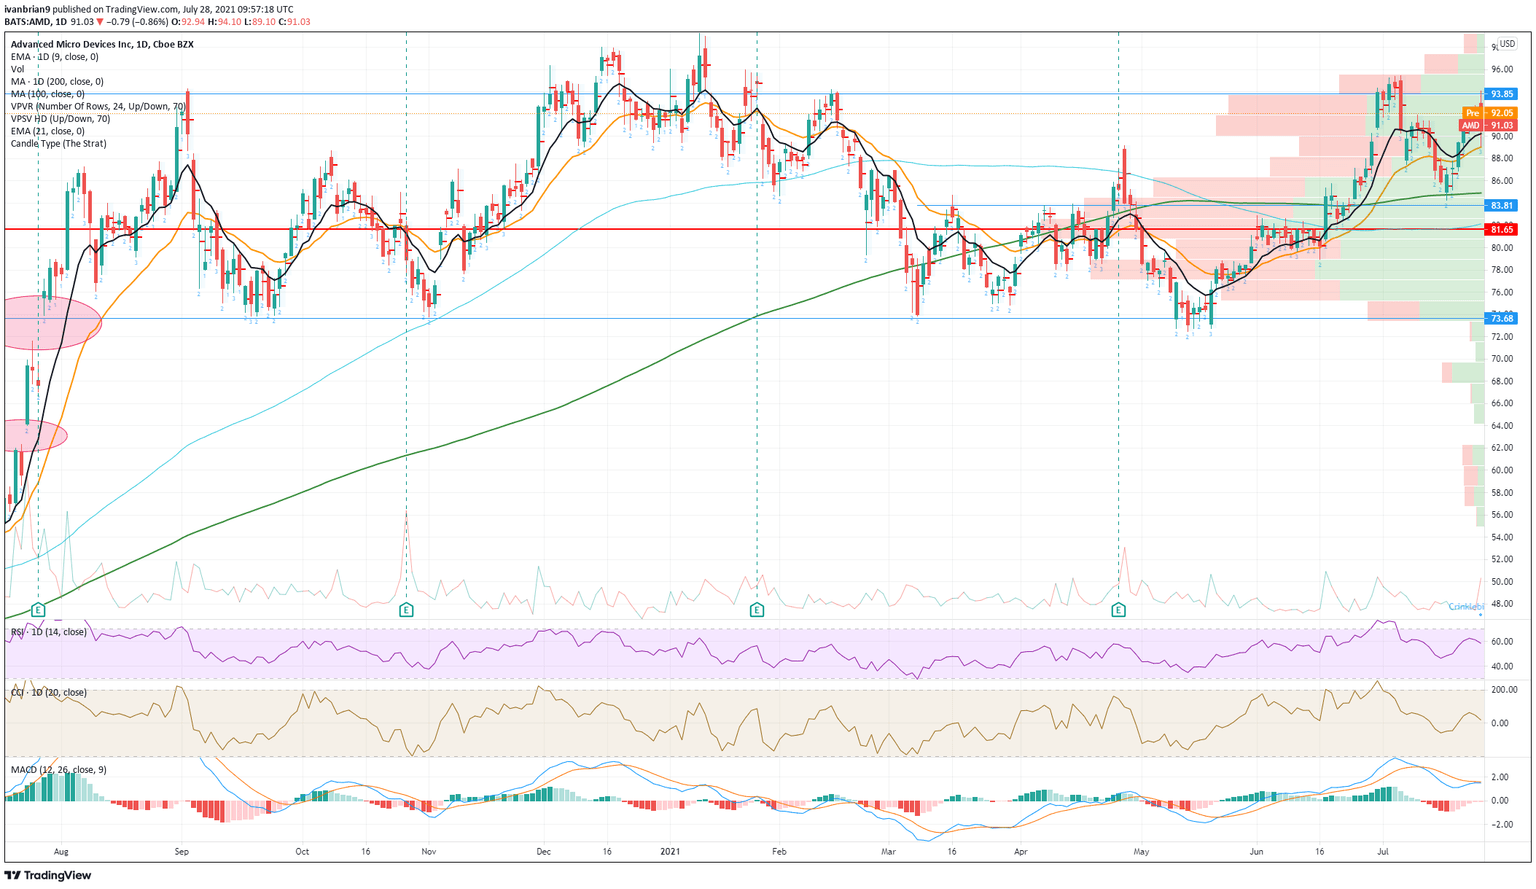Click the Nov label on the time axis
Image resolution: width=1536 pixels, height=889 pixels.
[428, 852]
